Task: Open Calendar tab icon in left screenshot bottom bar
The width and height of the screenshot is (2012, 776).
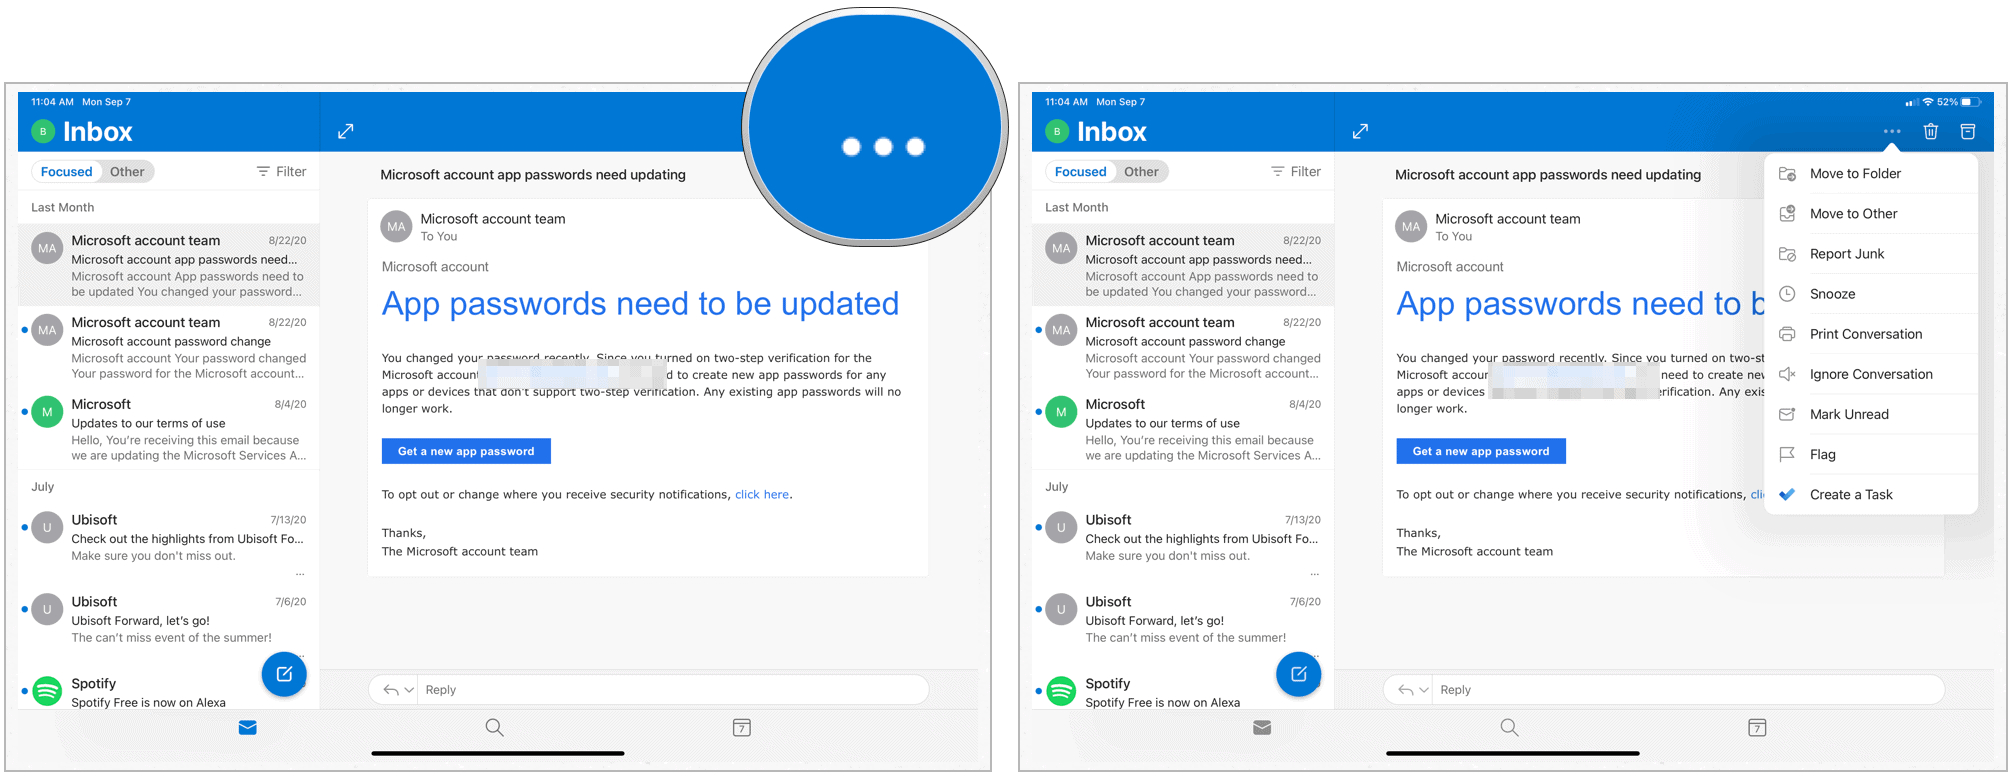Action: coord(741,728)
